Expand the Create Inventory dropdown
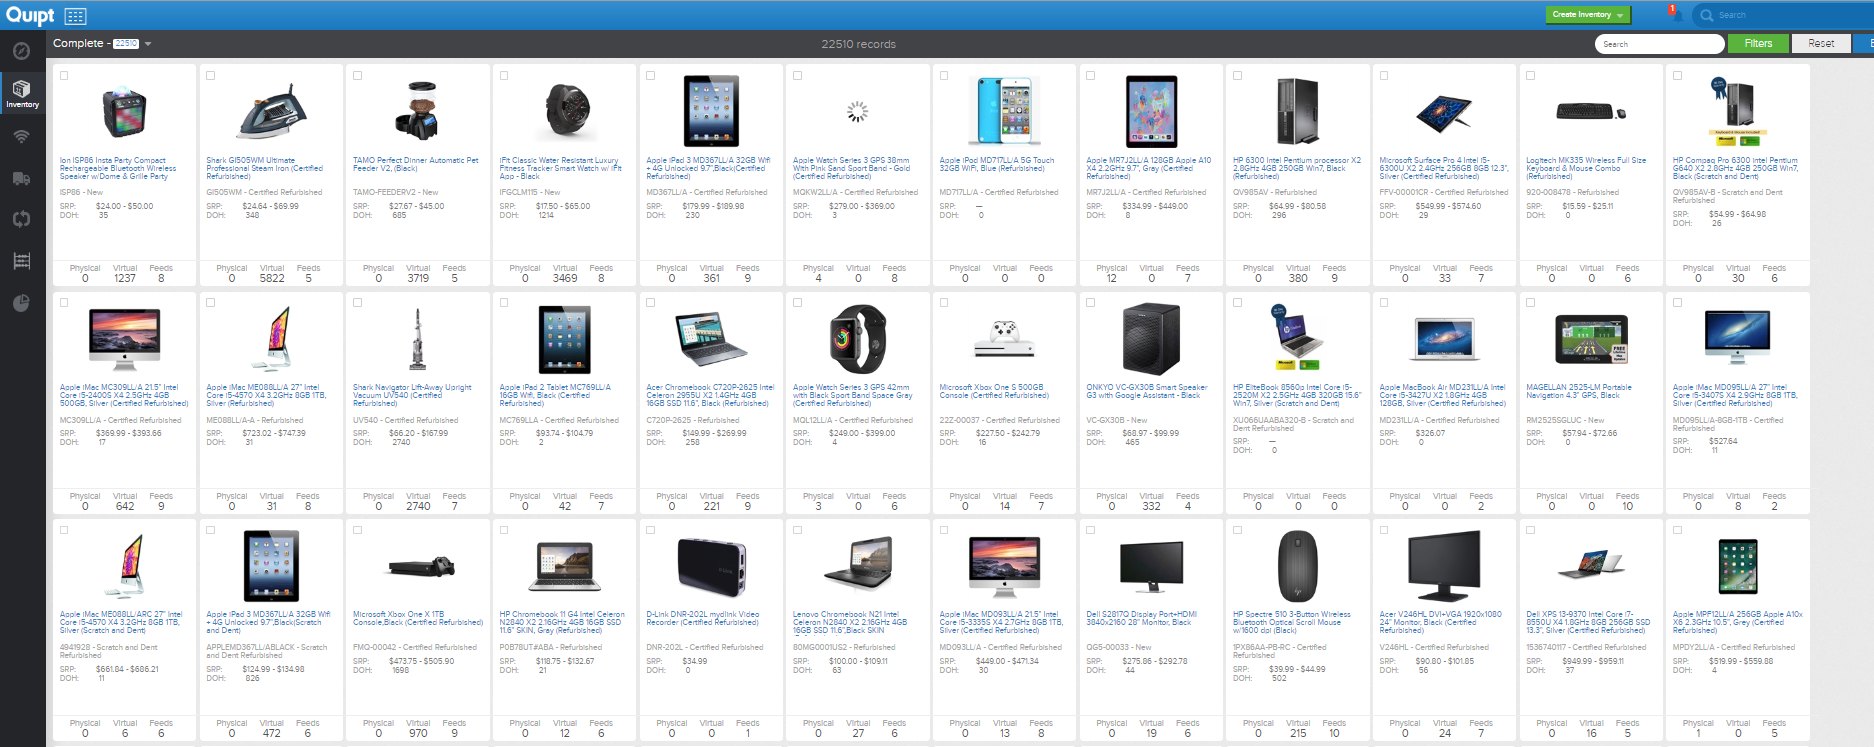 pyautogui.click(x=1588, y=15)
